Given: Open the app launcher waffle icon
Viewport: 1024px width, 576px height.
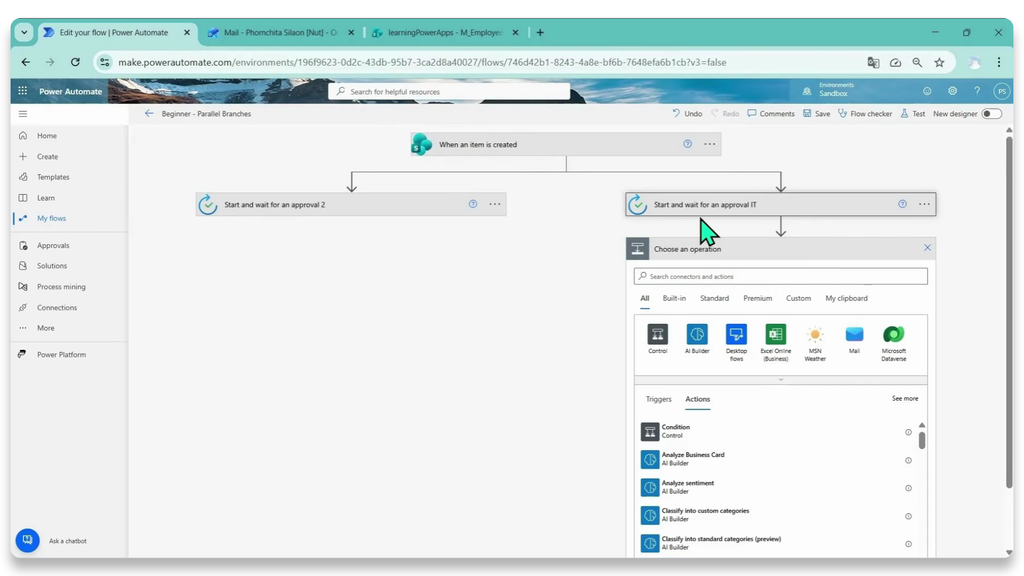Looking at the screenshot, I should (23, 91).
